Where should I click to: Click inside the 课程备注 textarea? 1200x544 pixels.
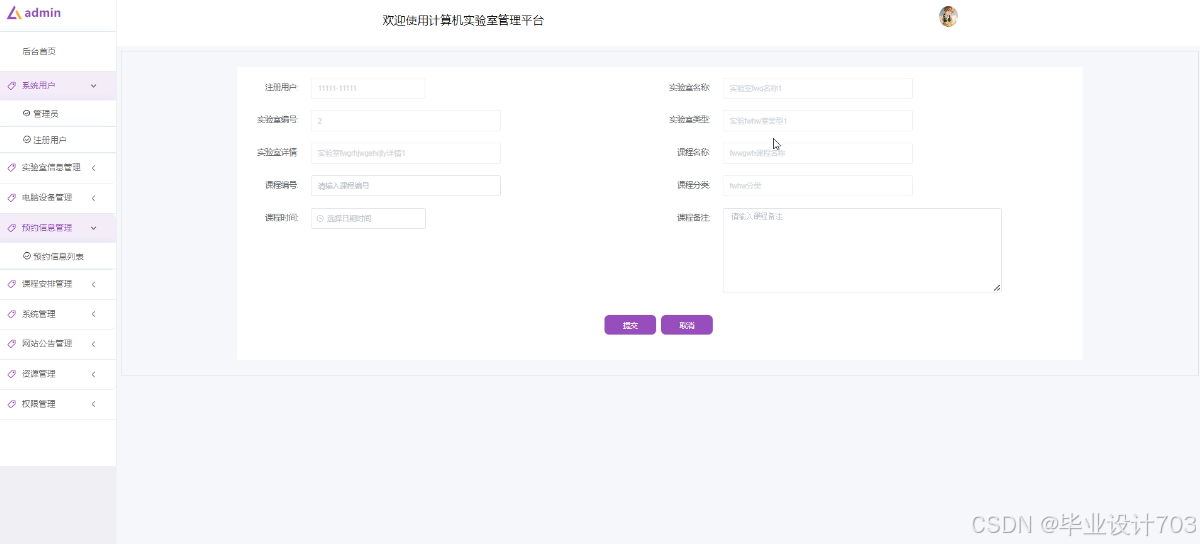(862, 250)
